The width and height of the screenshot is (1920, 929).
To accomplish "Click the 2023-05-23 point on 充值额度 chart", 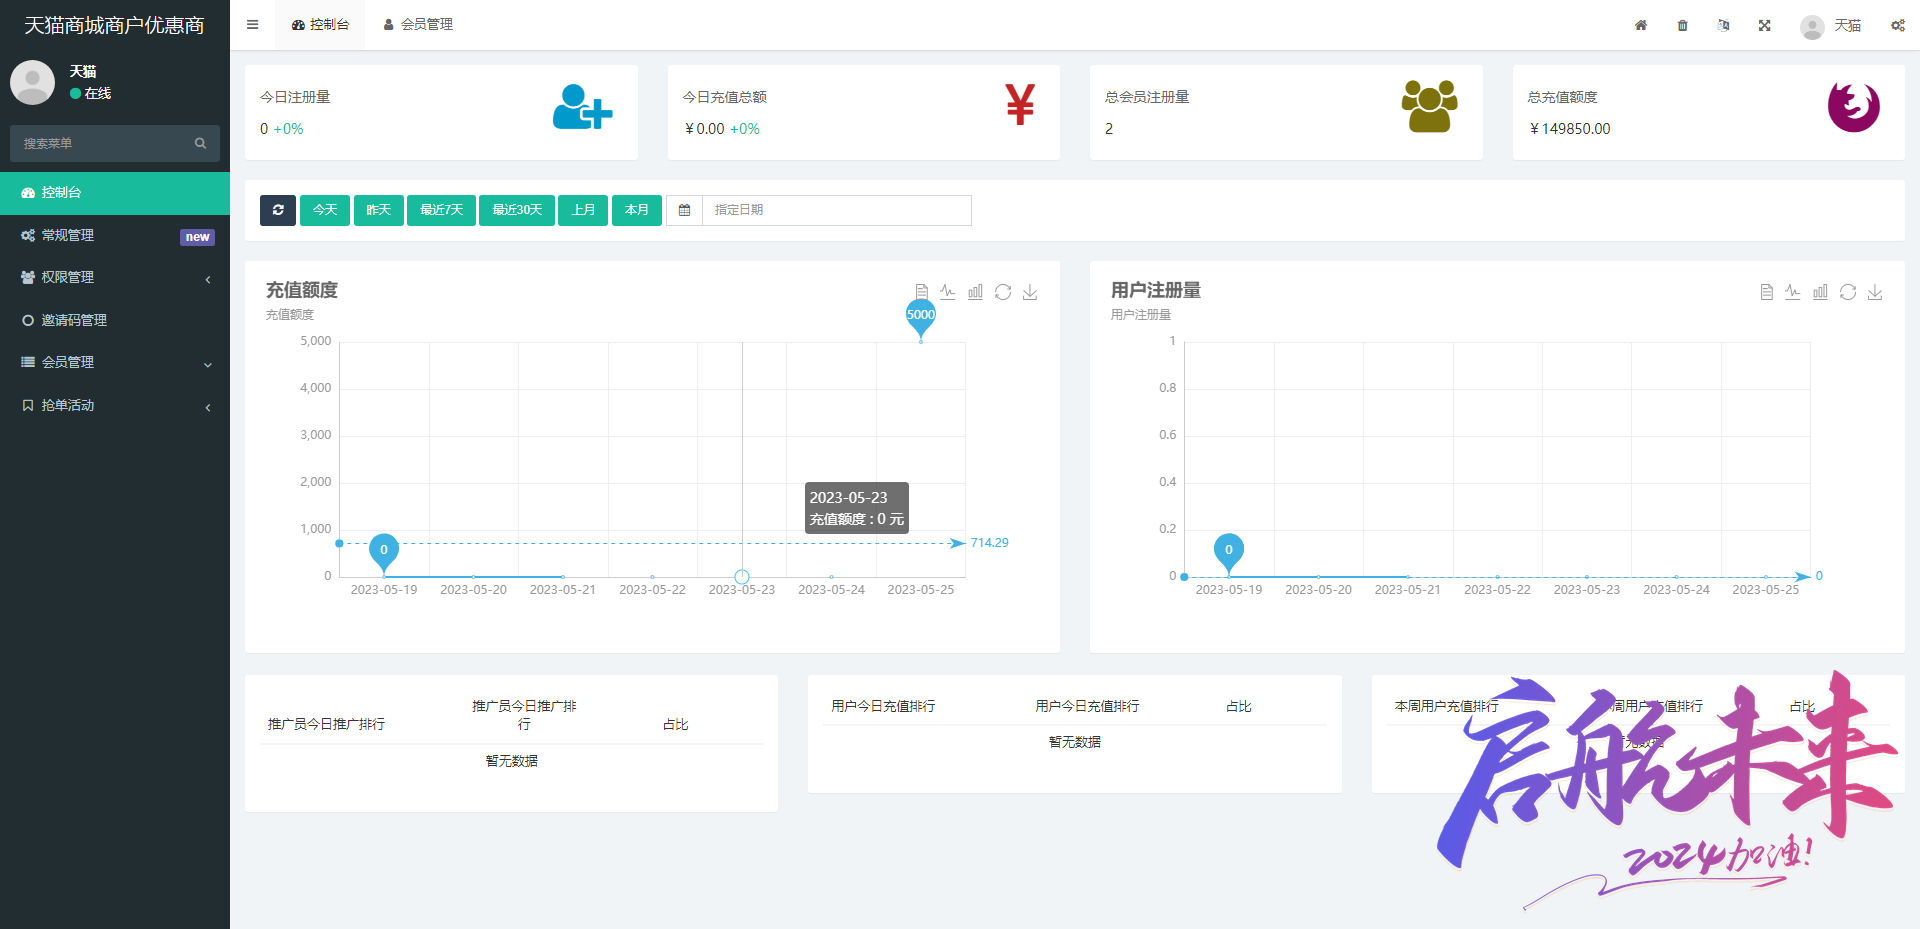I will point(742,577).
